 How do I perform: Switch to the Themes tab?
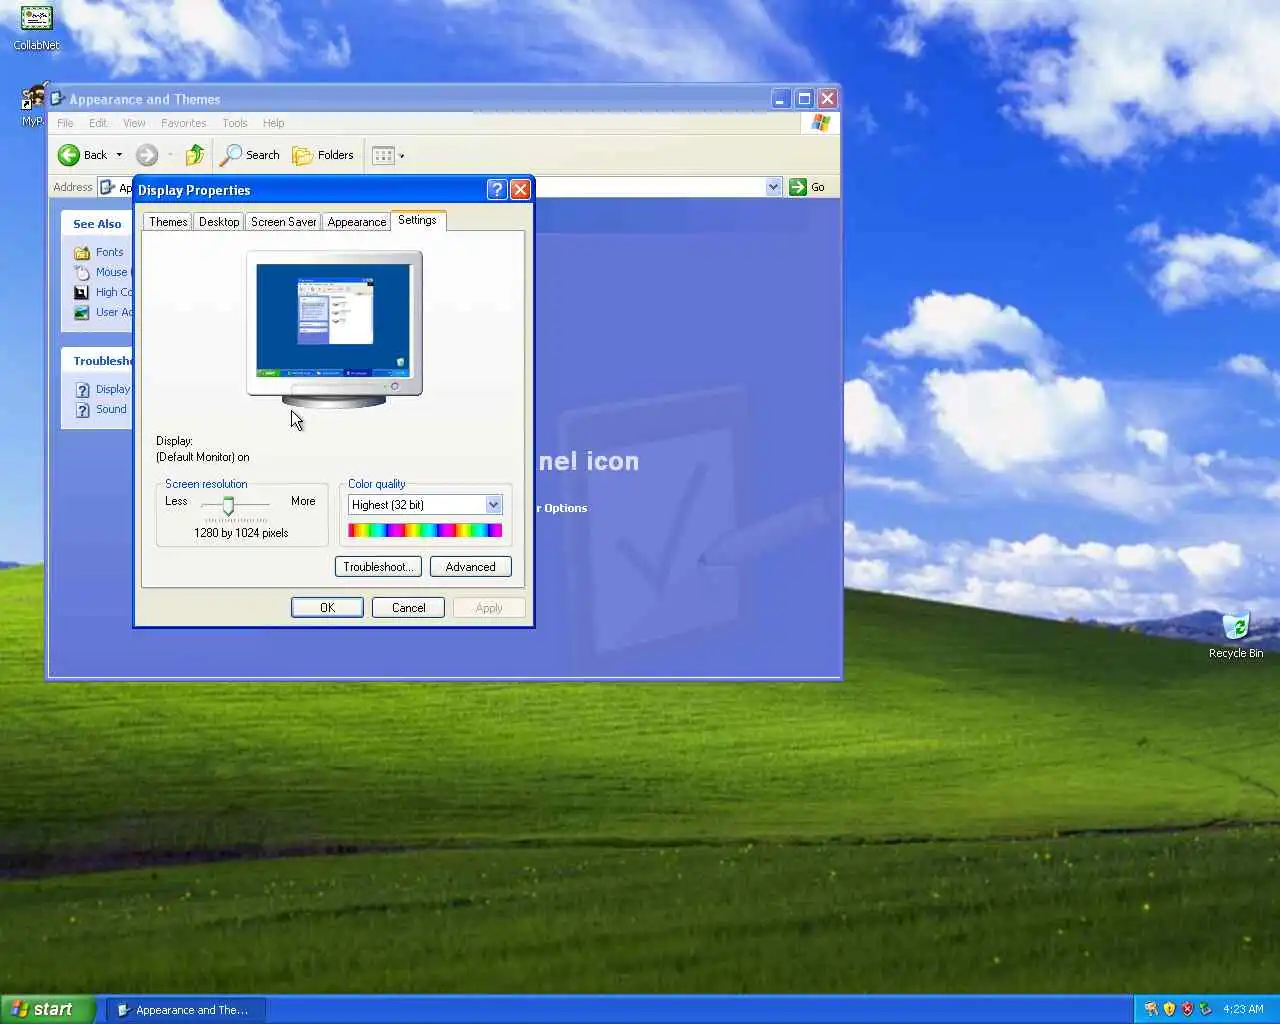pos(168,222)
